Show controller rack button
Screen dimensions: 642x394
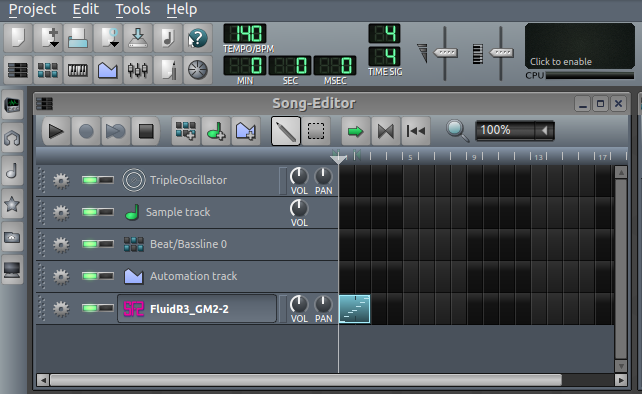coord(198,70)
